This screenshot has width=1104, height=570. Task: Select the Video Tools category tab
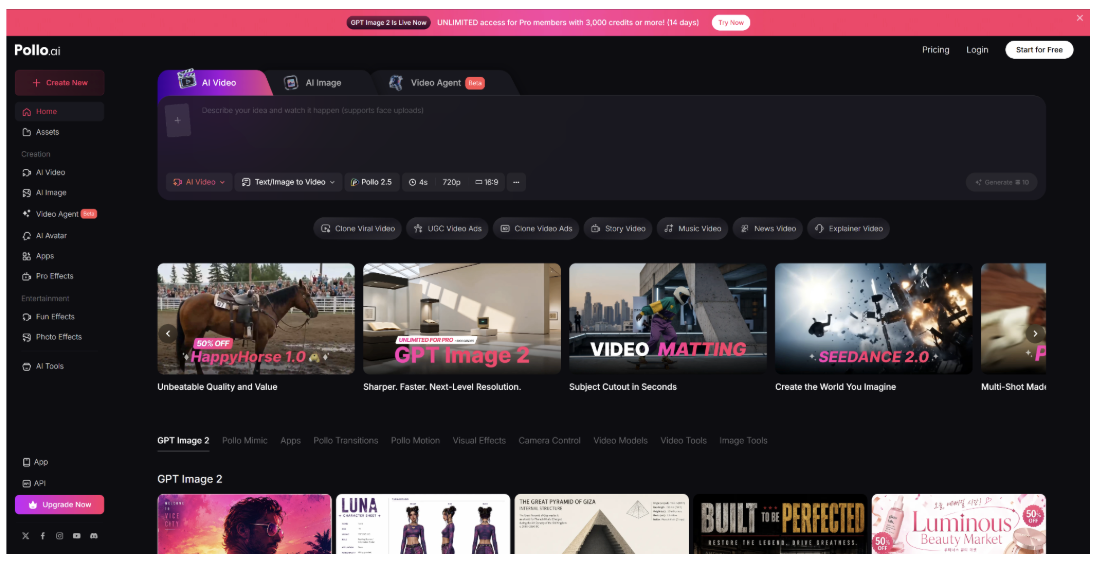[684, 441]
